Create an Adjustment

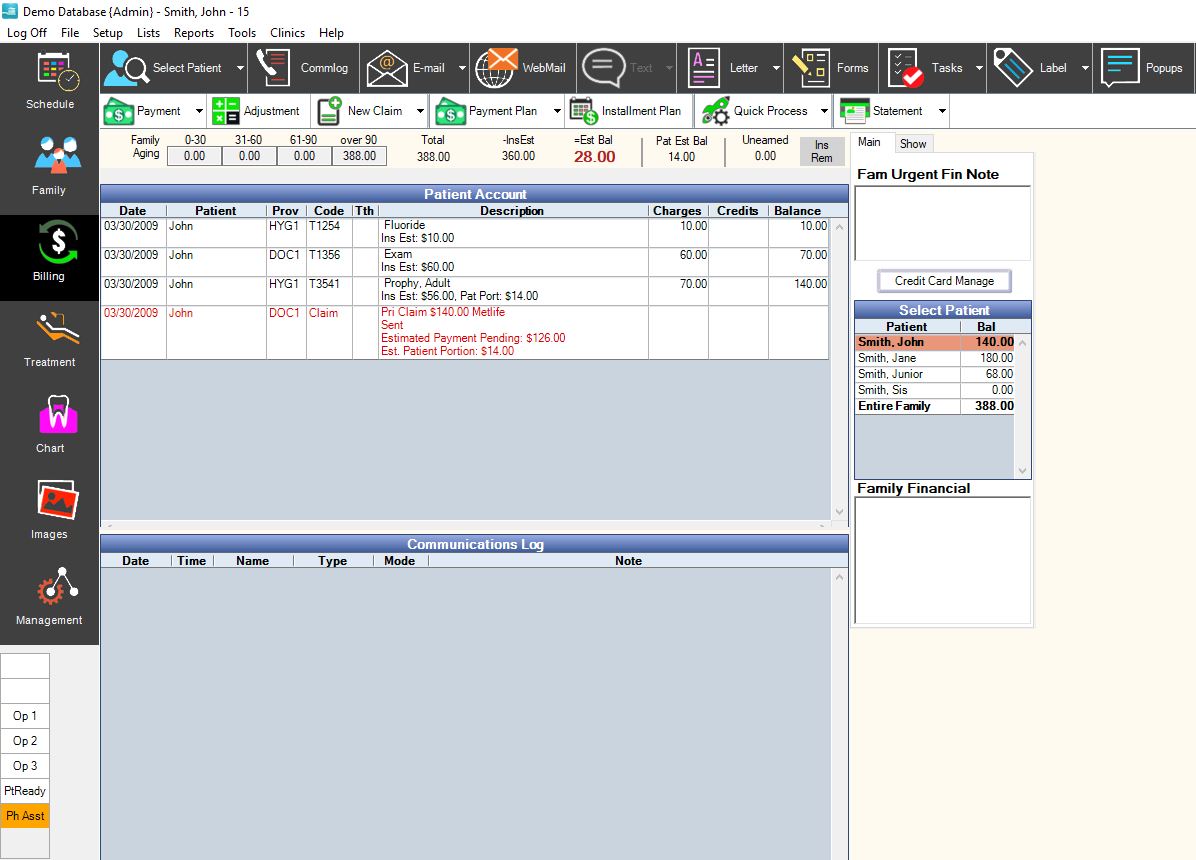tap(258, 110)
